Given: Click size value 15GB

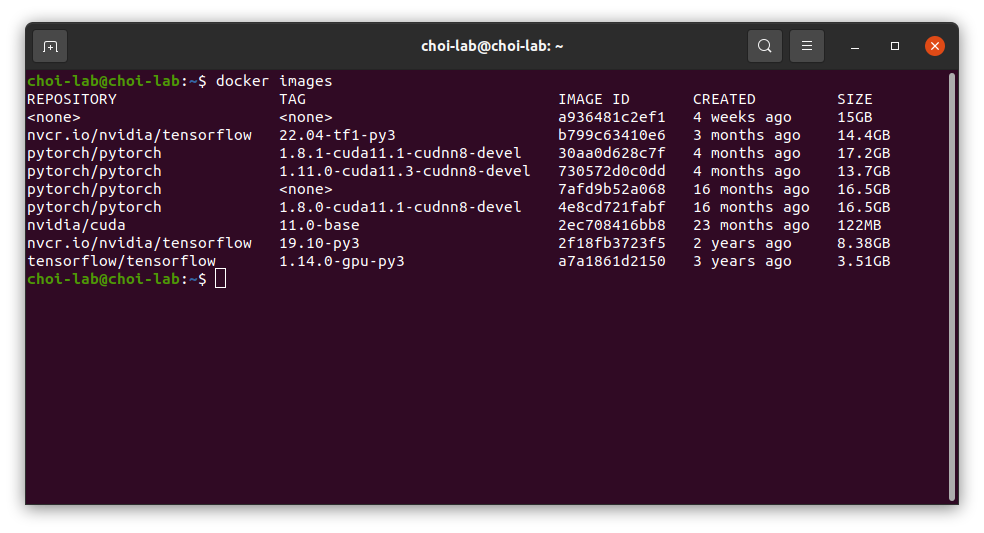Looking at the screenshot, I should (x=855, y=117).
